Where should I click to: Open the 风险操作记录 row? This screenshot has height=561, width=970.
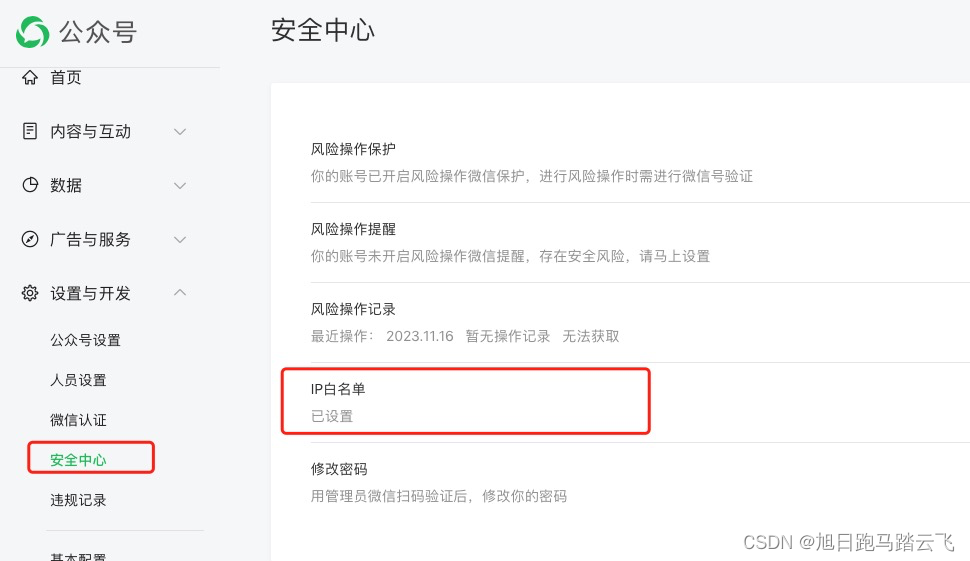point(640,323)
